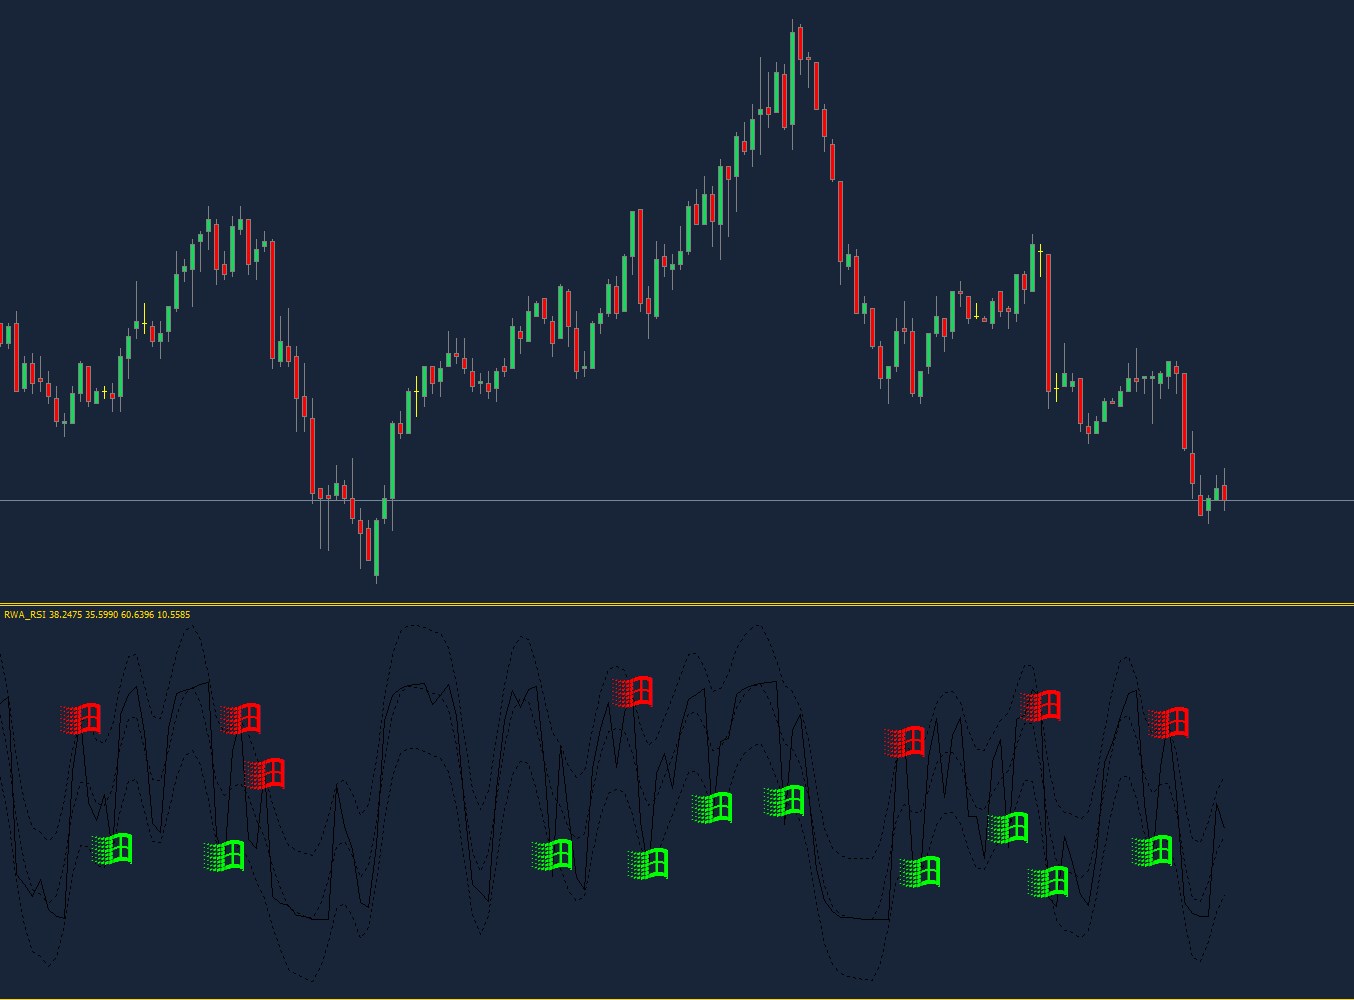
Task: Select the highest red flag signal icon
Action: [633, 692]
